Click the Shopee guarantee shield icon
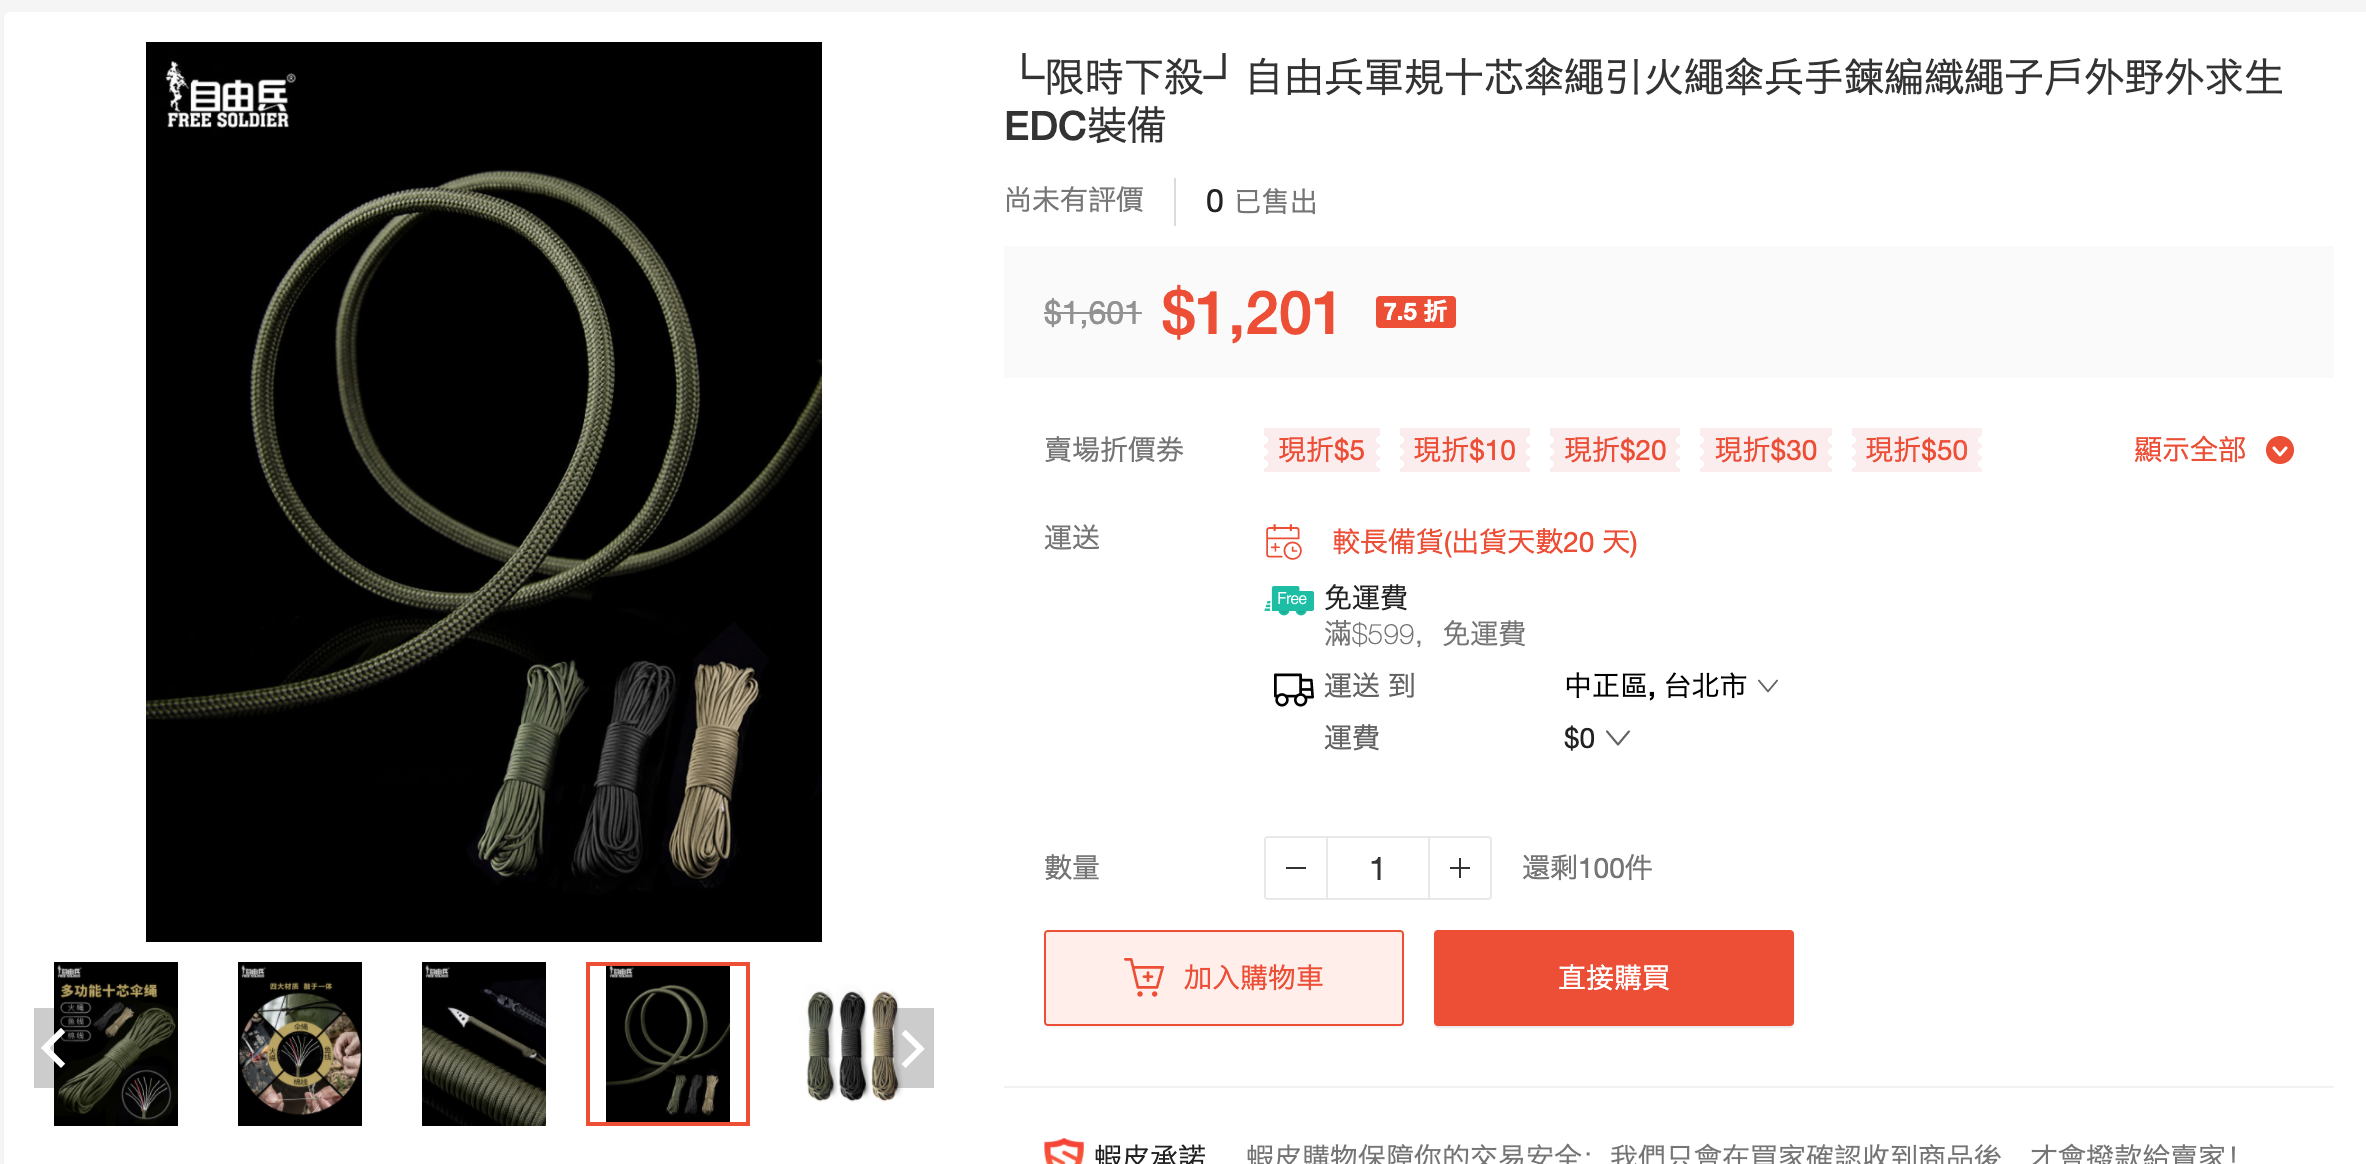2366x1164 pixels. [x=1064, y=1152]
